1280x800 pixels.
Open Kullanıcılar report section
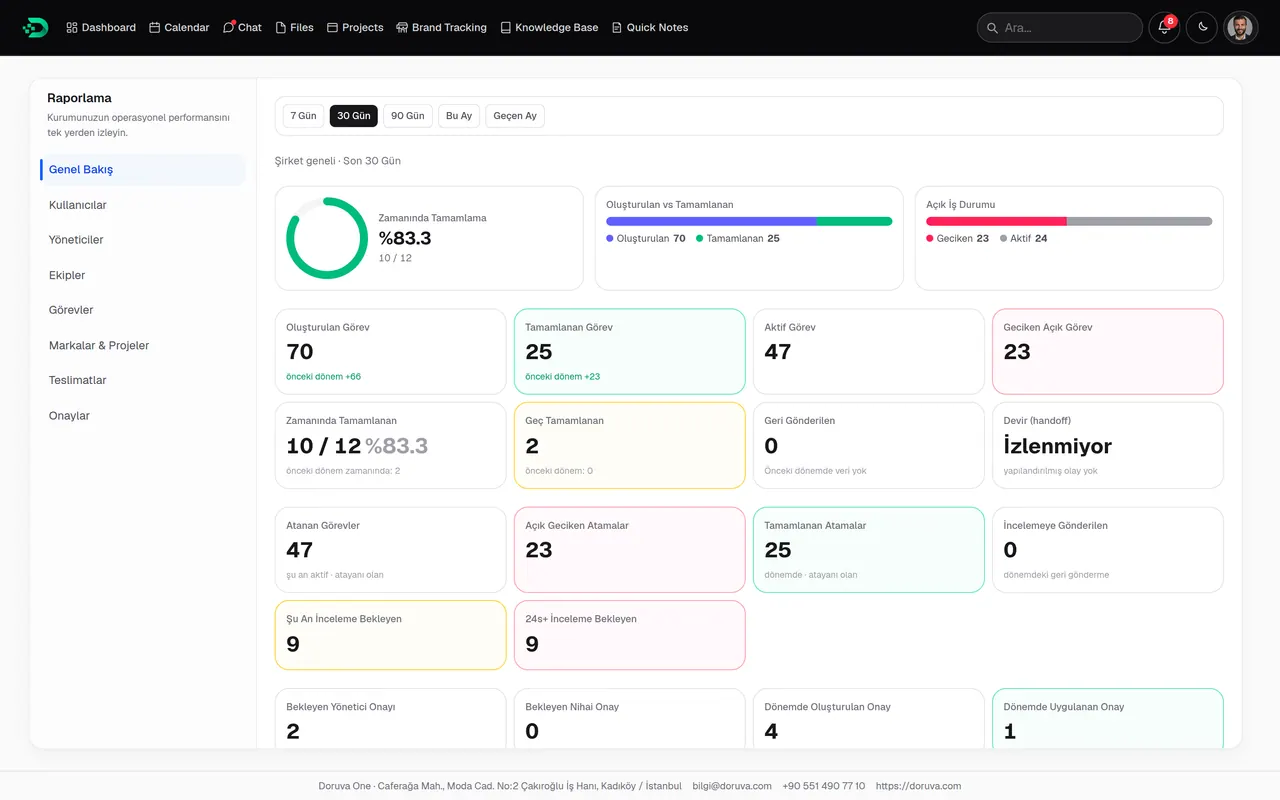tap(143, 205)
